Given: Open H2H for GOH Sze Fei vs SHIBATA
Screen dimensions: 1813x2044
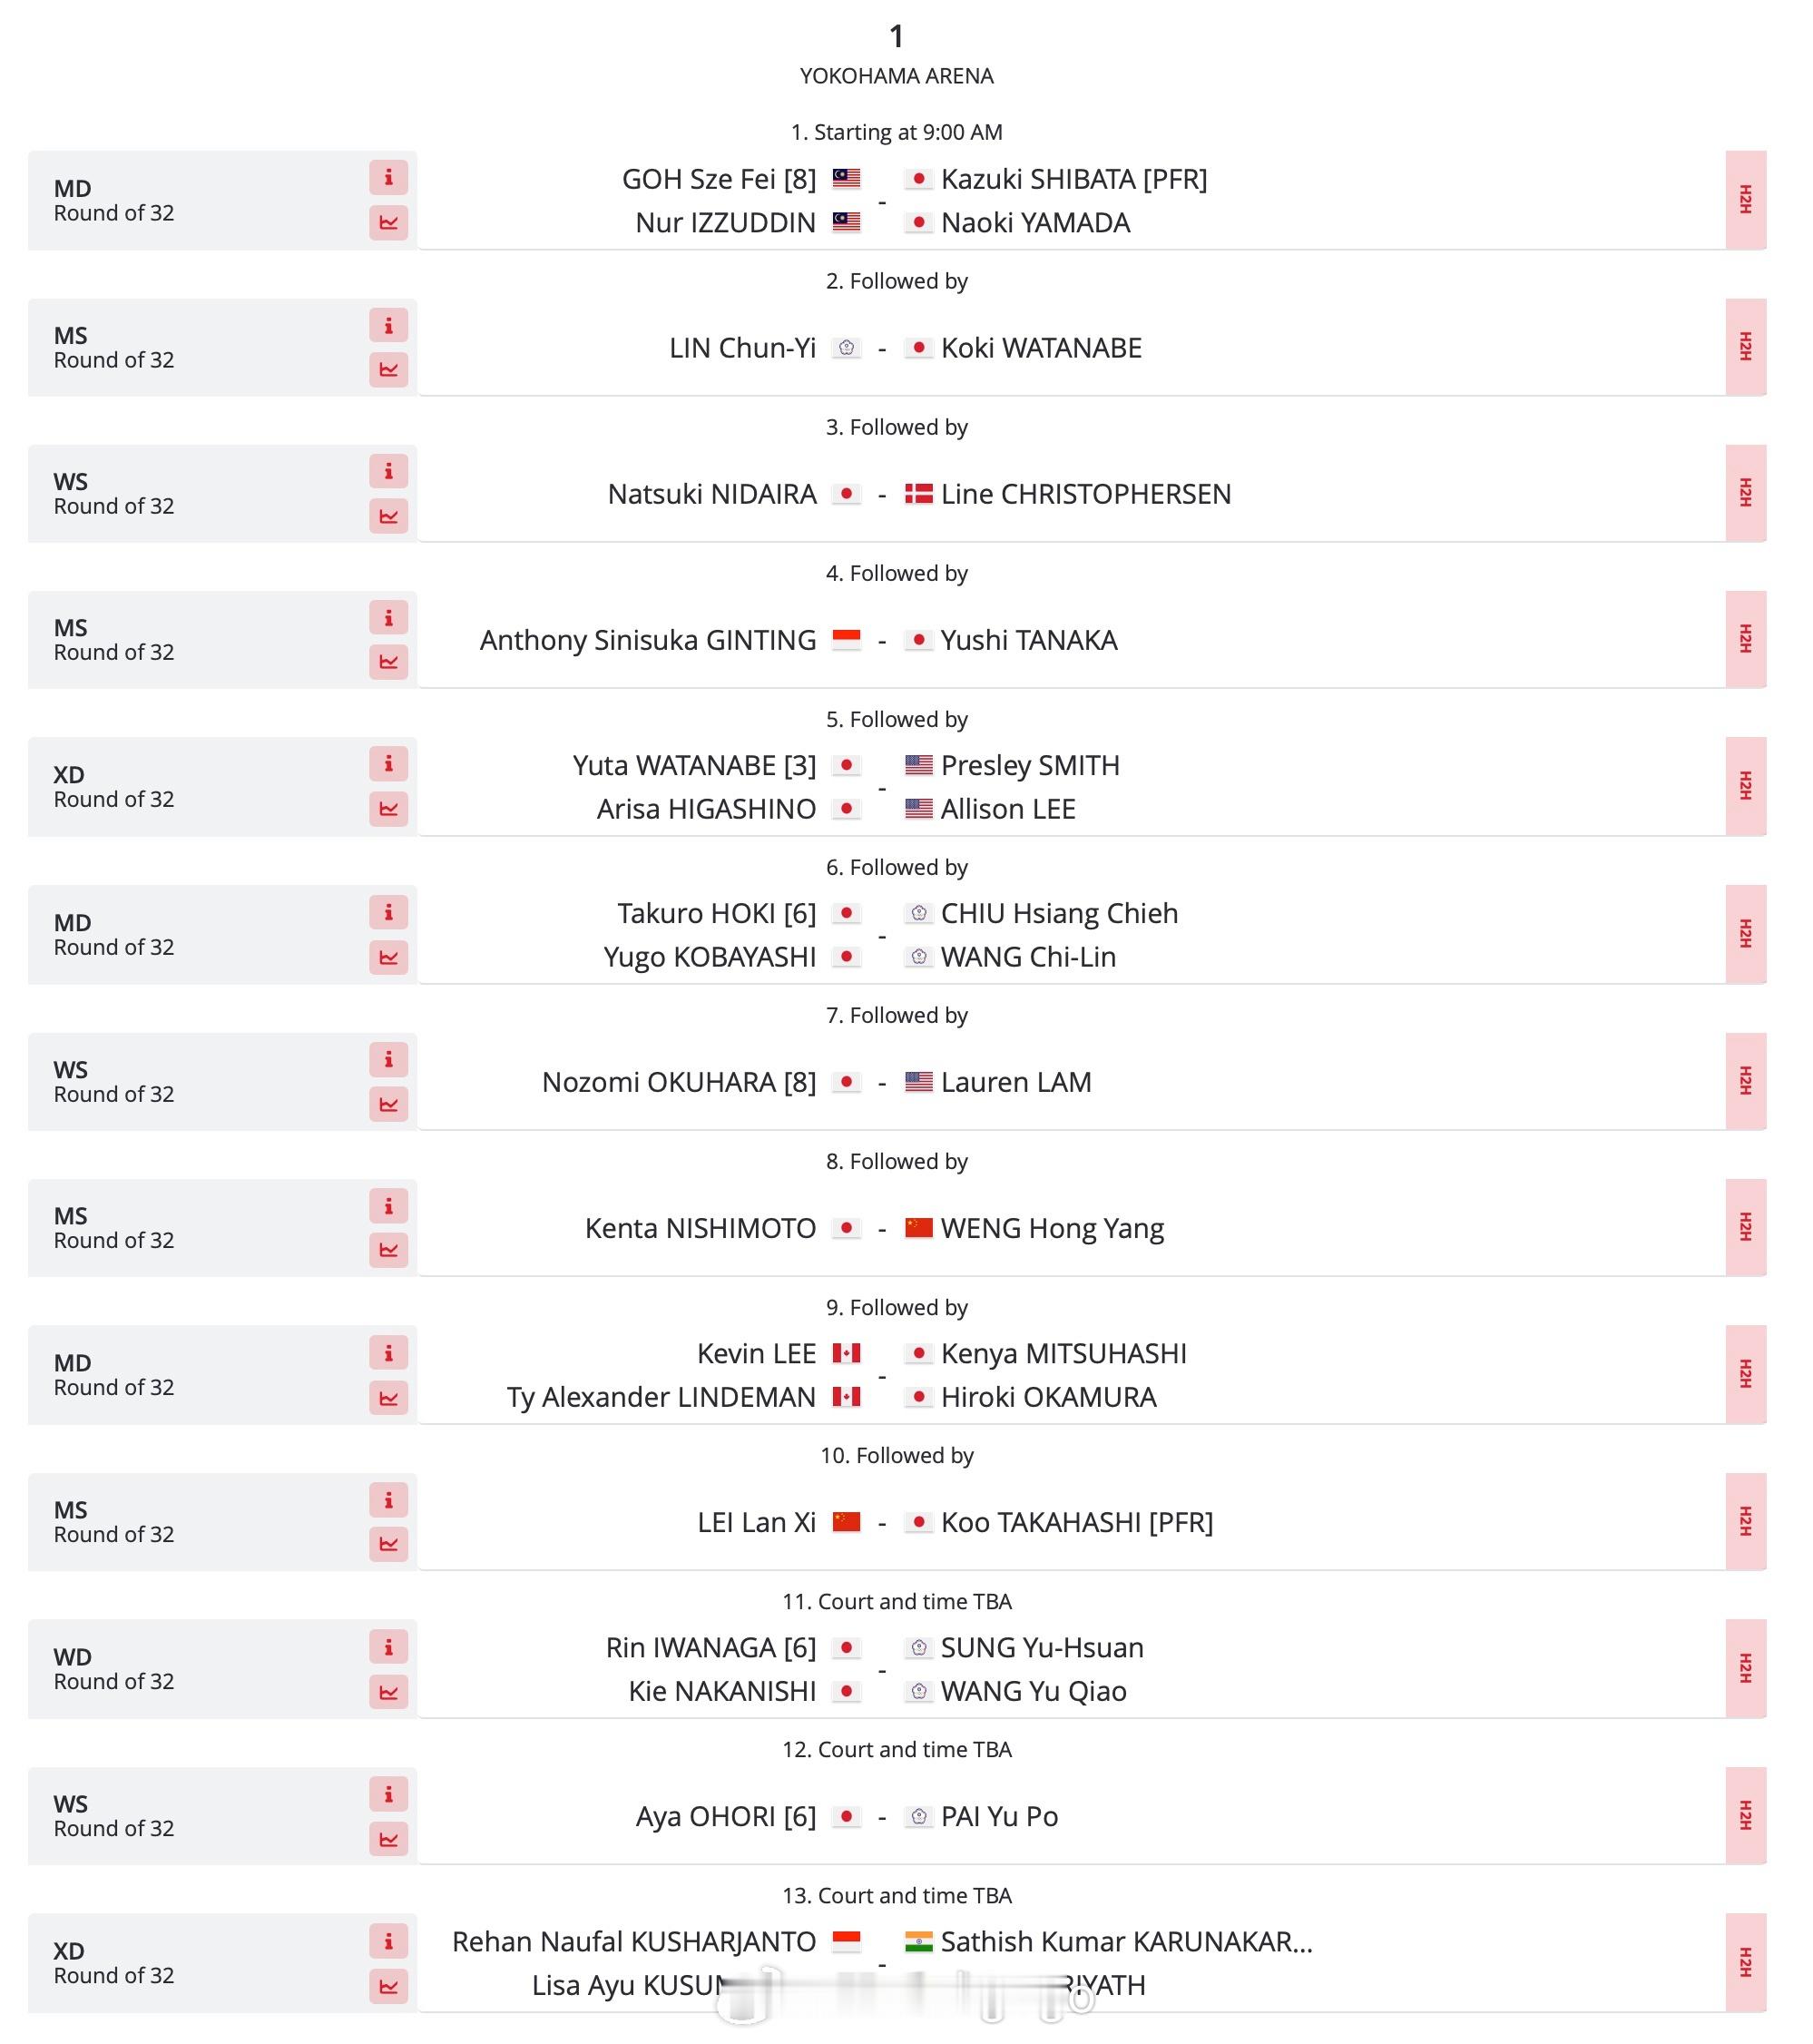Looking at the screenshot, I should [x=1745, y=200].
